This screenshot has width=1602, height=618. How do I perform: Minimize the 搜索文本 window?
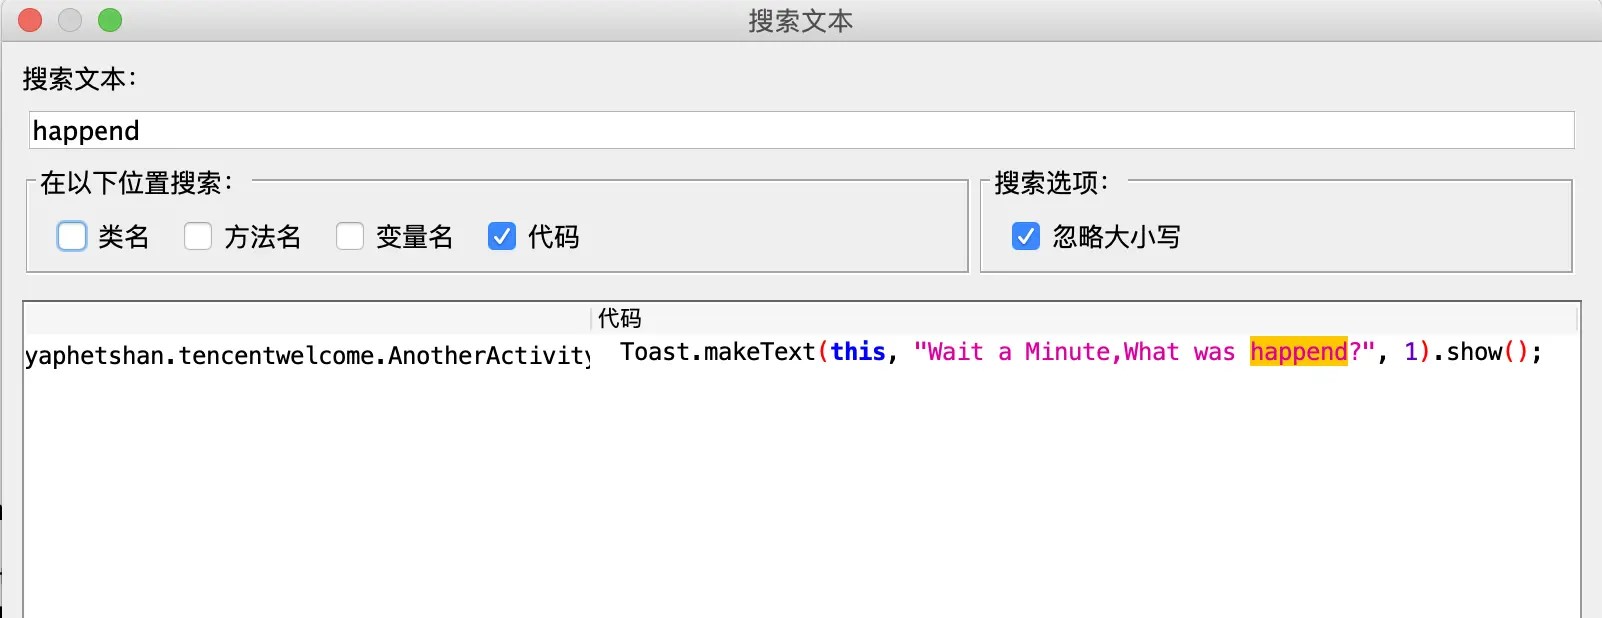tap(70, 20)
